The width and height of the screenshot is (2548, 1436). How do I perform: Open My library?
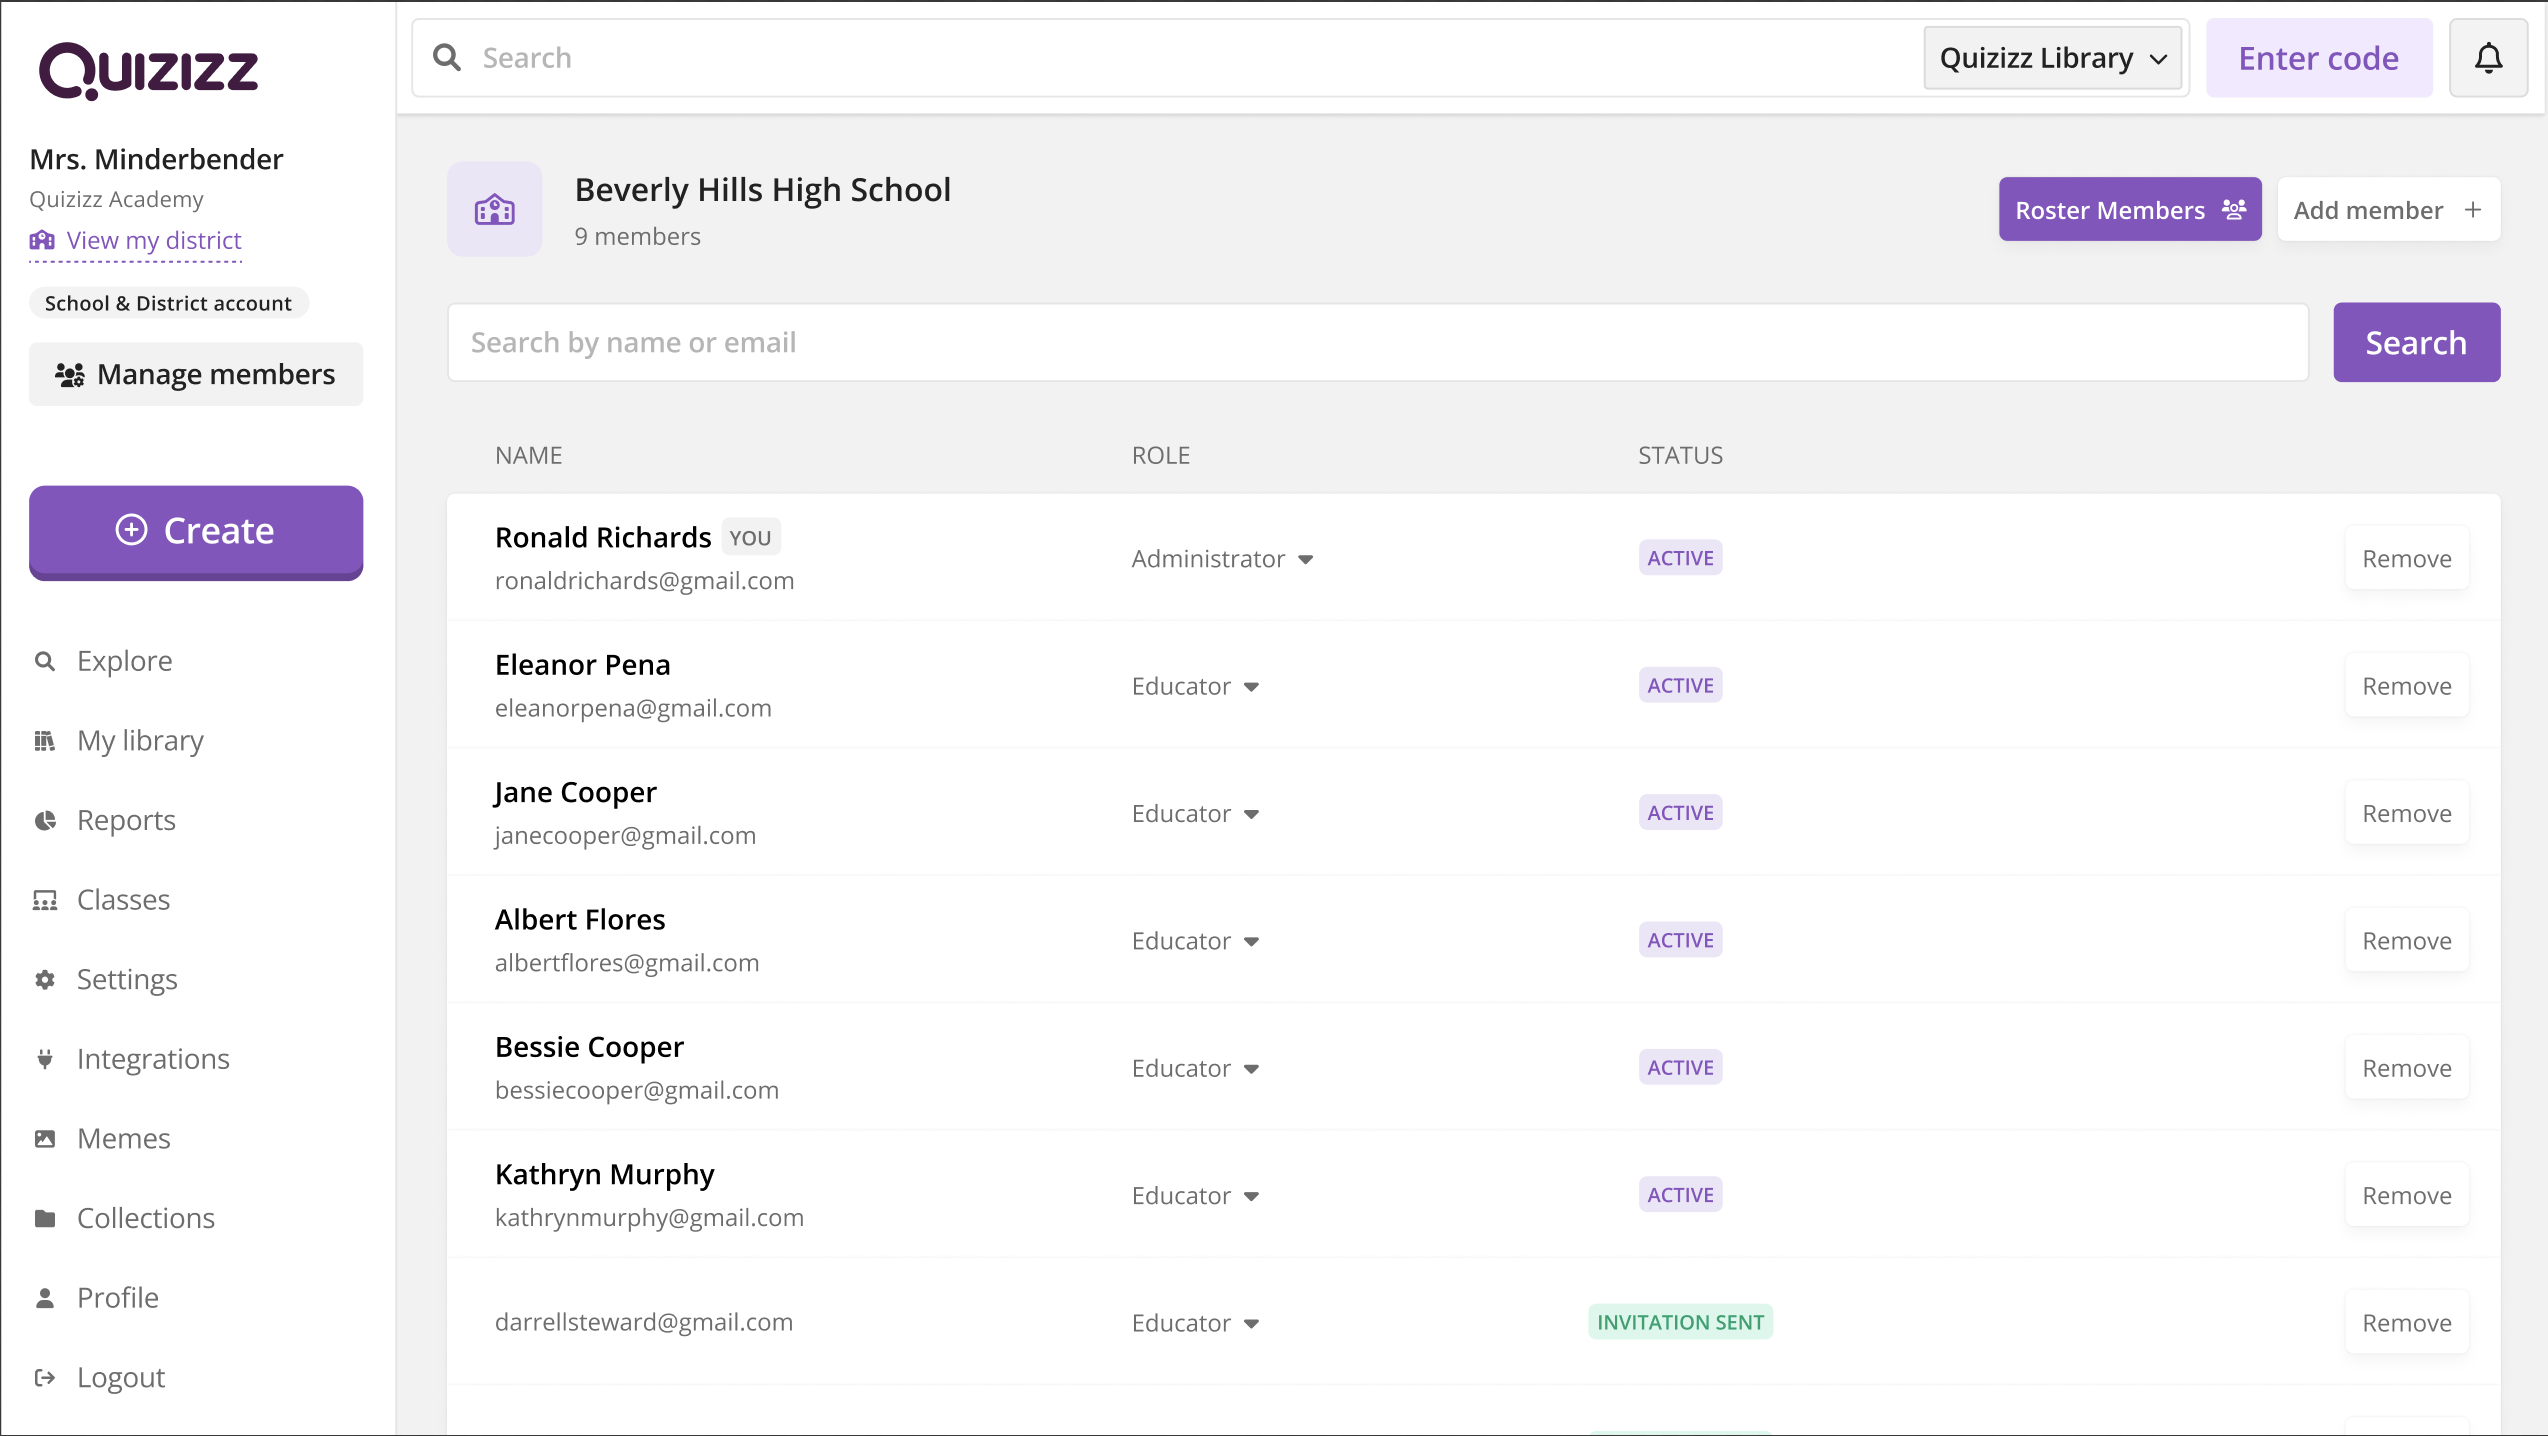[140, 741]
